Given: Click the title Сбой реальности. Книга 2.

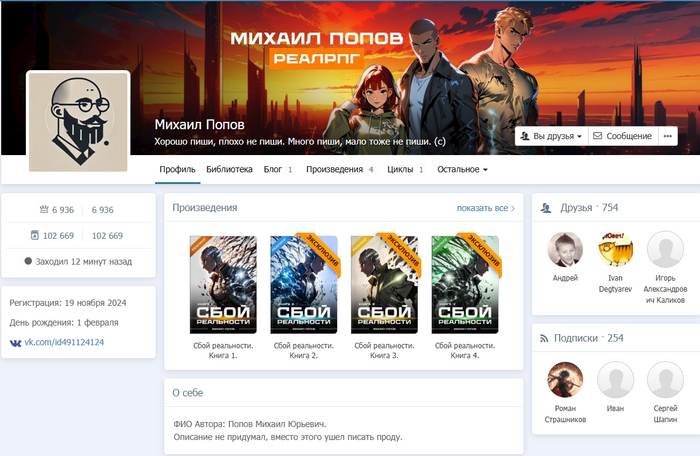Looking at the screenshot, I should point(304,350).
